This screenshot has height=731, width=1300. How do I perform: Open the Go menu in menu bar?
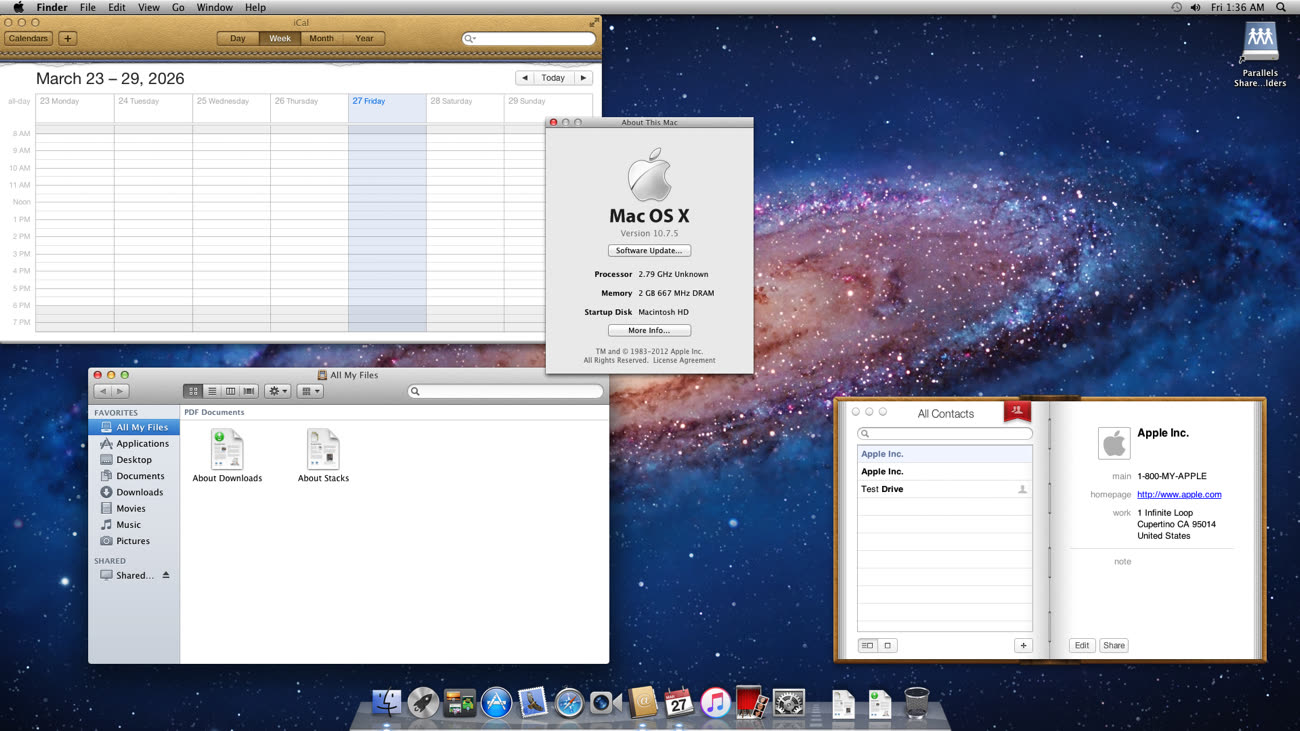[x=178, y=7]
